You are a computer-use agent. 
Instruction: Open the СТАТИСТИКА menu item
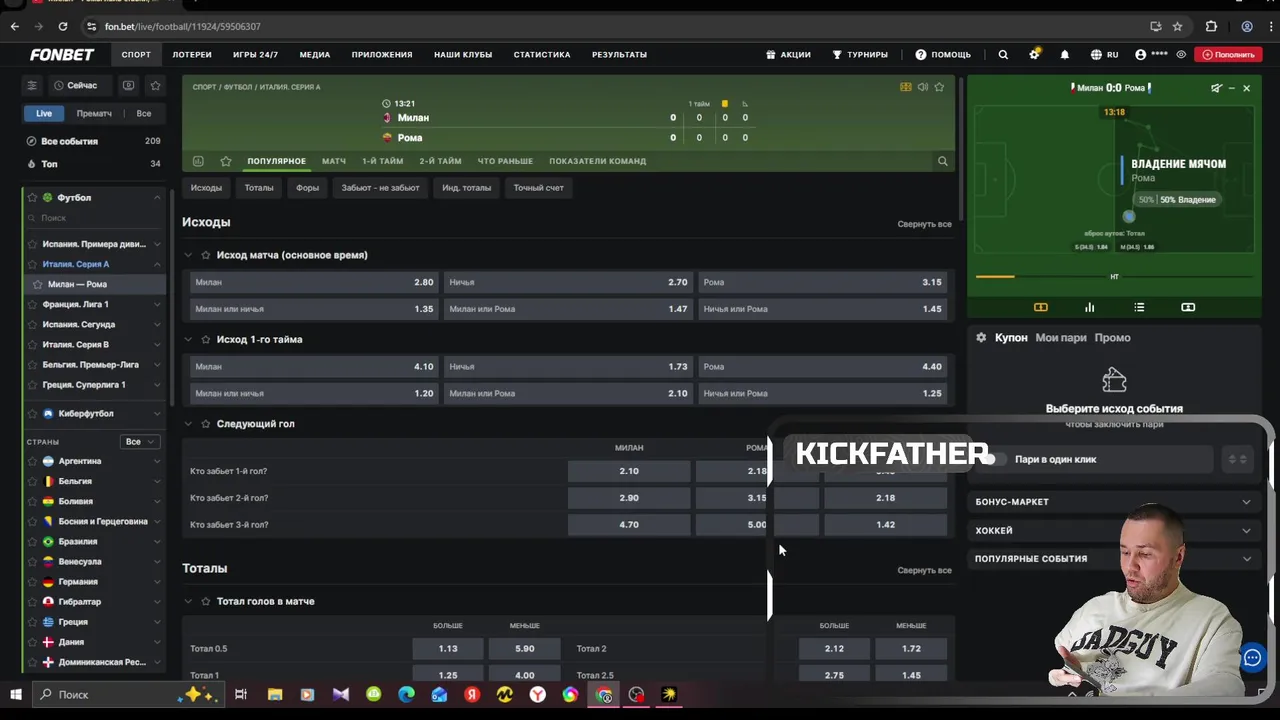[542, 55]
